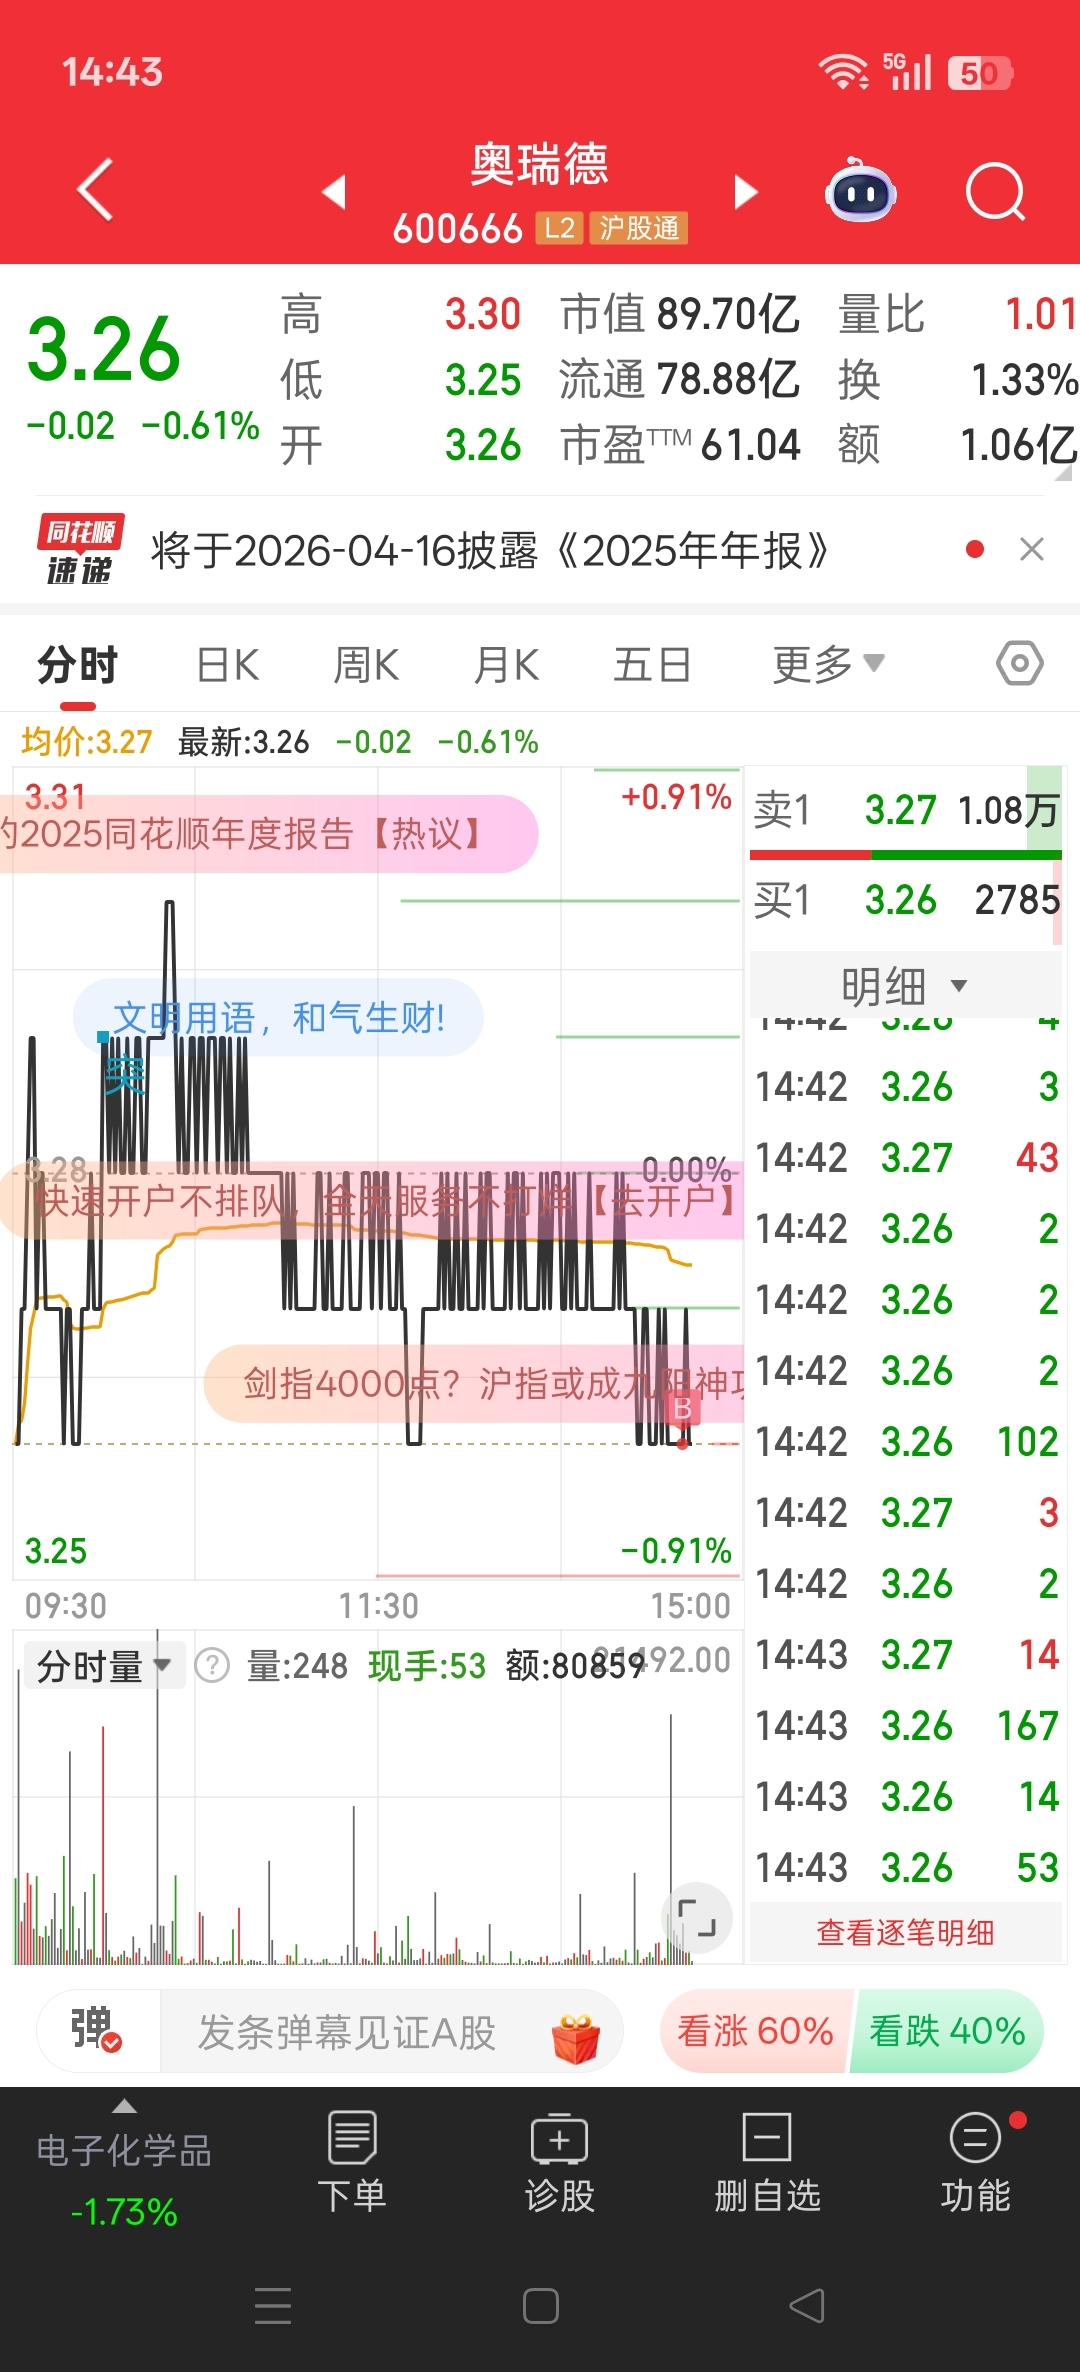Switch to 分时 tab

click(x=78, y=665)
